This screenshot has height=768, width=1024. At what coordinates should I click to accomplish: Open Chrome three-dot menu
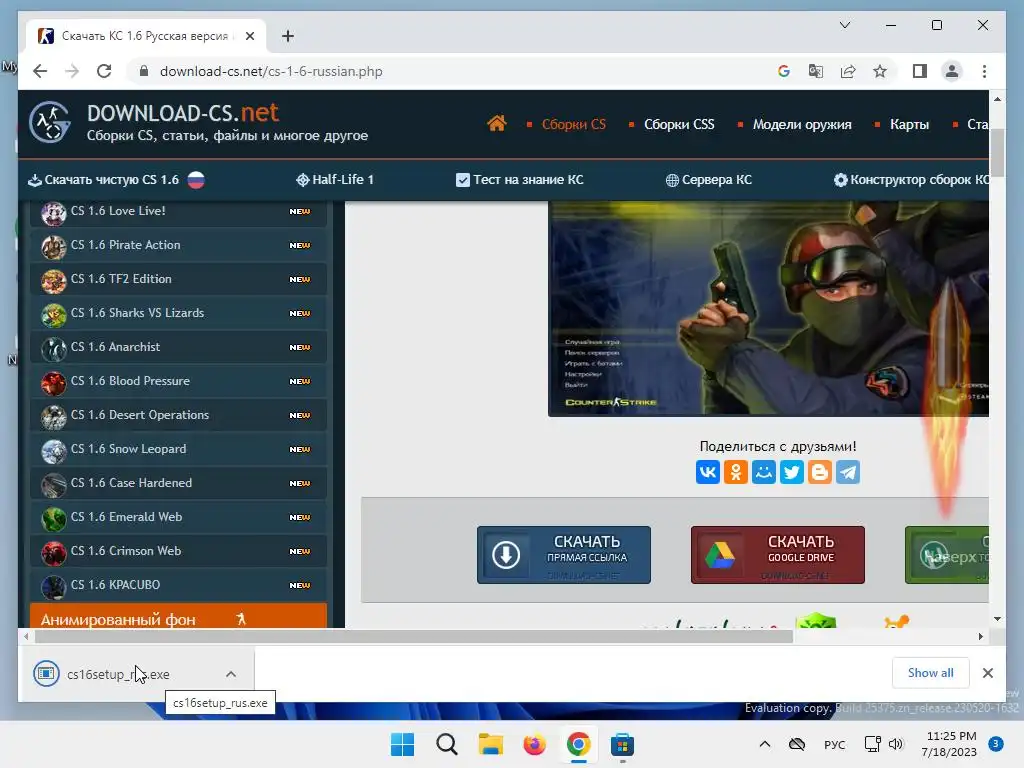tap(984, 71)
